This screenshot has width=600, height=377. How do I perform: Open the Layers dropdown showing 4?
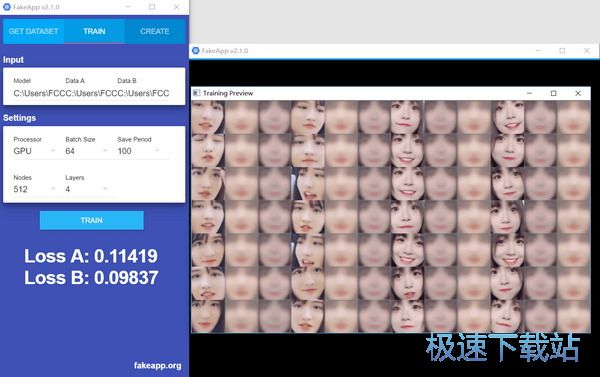tap(86, 189)
